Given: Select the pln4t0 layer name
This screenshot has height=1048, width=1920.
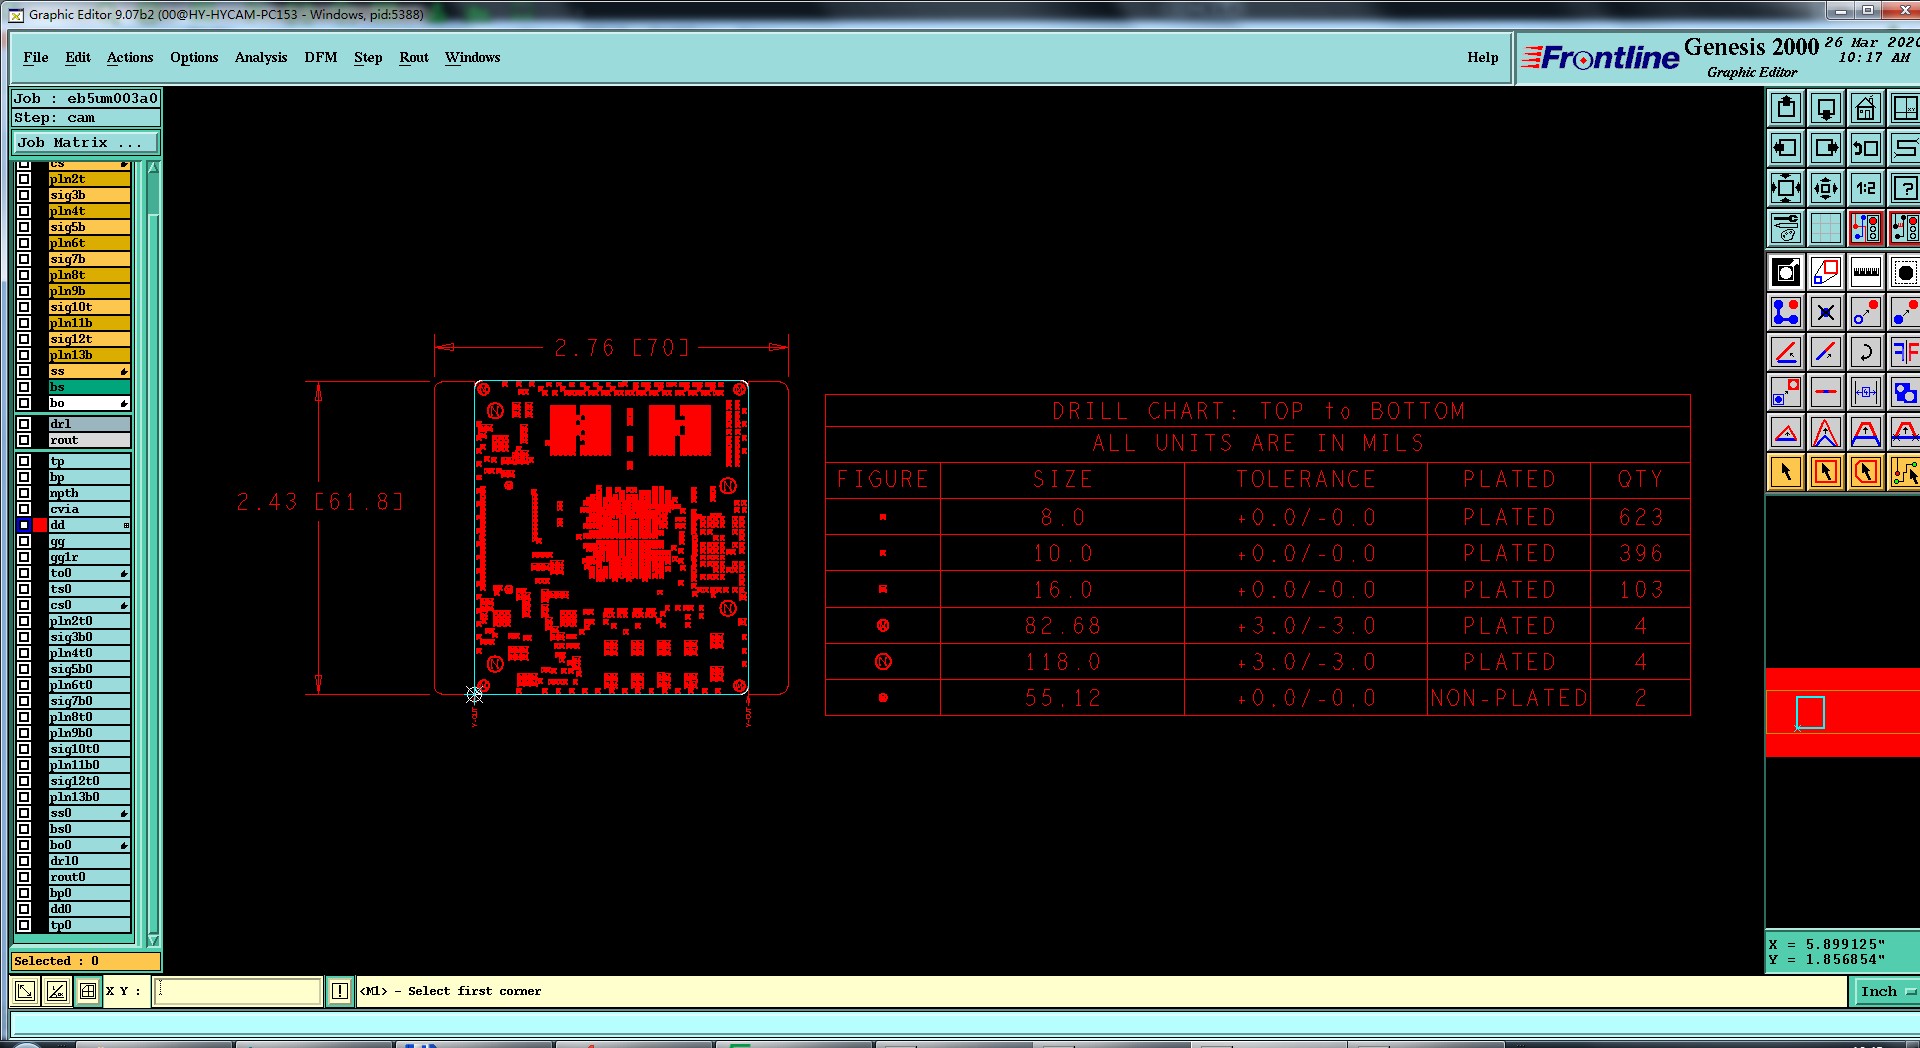Looking at the screenshot, I should point(89,653).
